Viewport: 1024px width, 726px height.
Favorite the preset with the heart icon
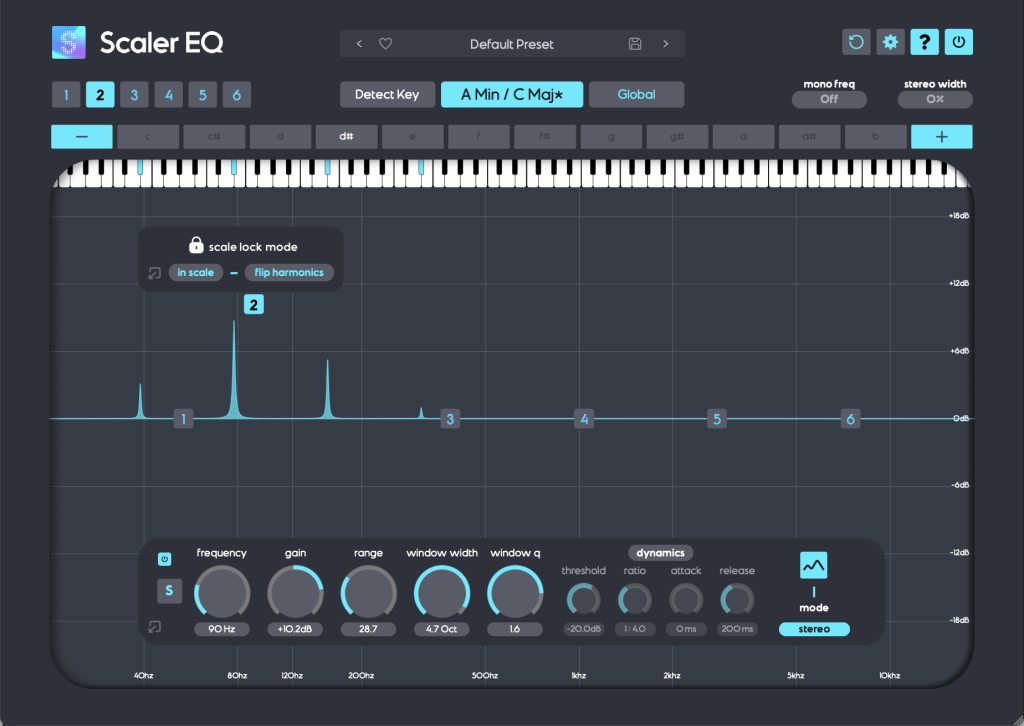point(385,44)
